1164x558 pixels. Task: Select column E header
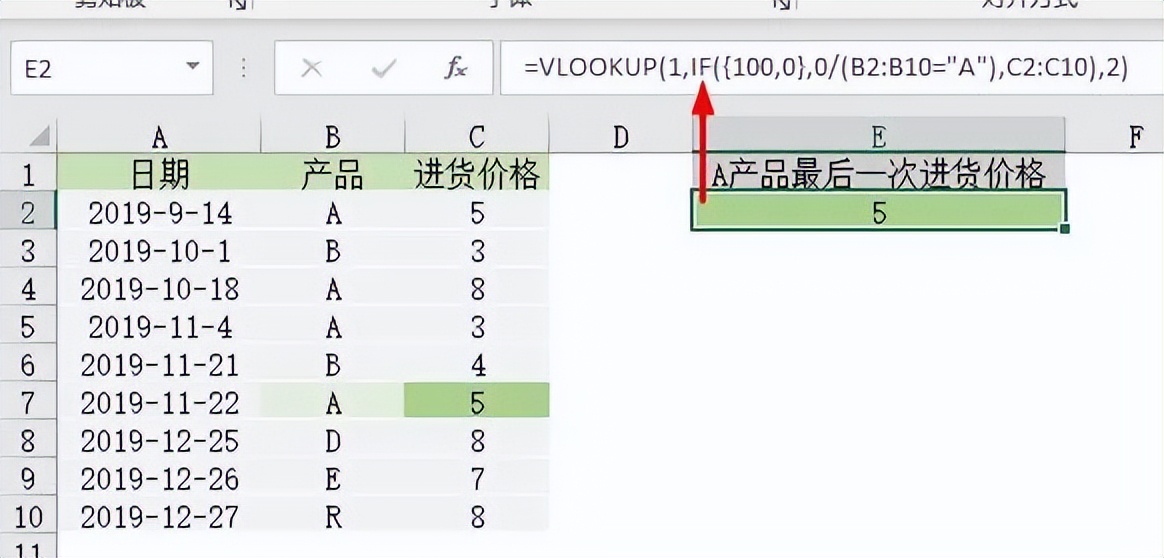coord(878,137)
